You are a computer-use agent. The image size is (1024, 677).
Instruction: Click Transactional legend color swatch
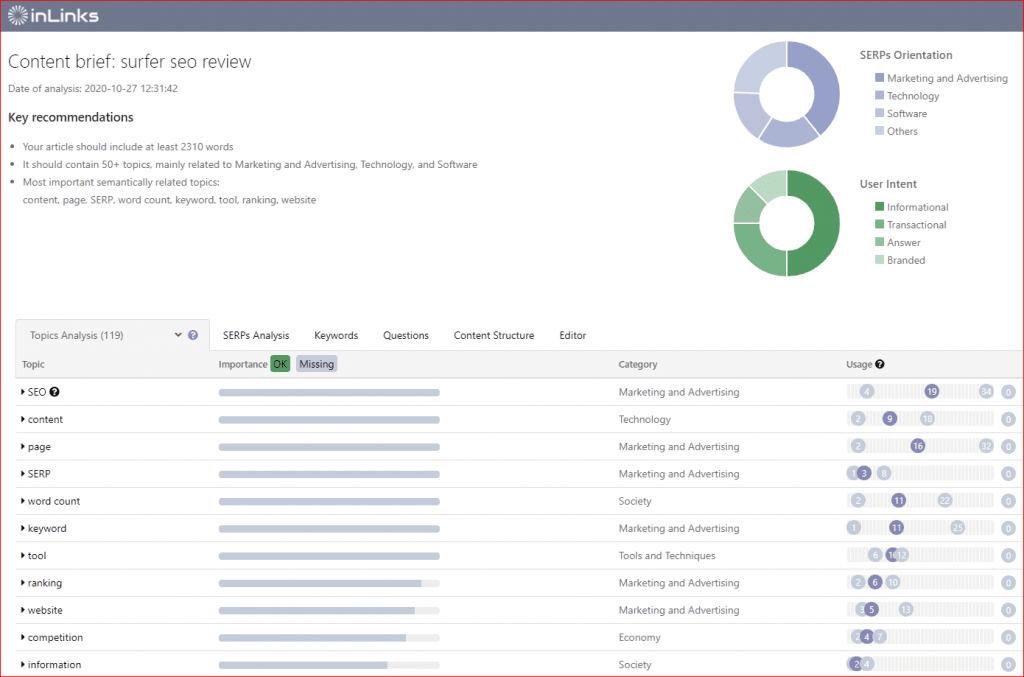point(879,224)
